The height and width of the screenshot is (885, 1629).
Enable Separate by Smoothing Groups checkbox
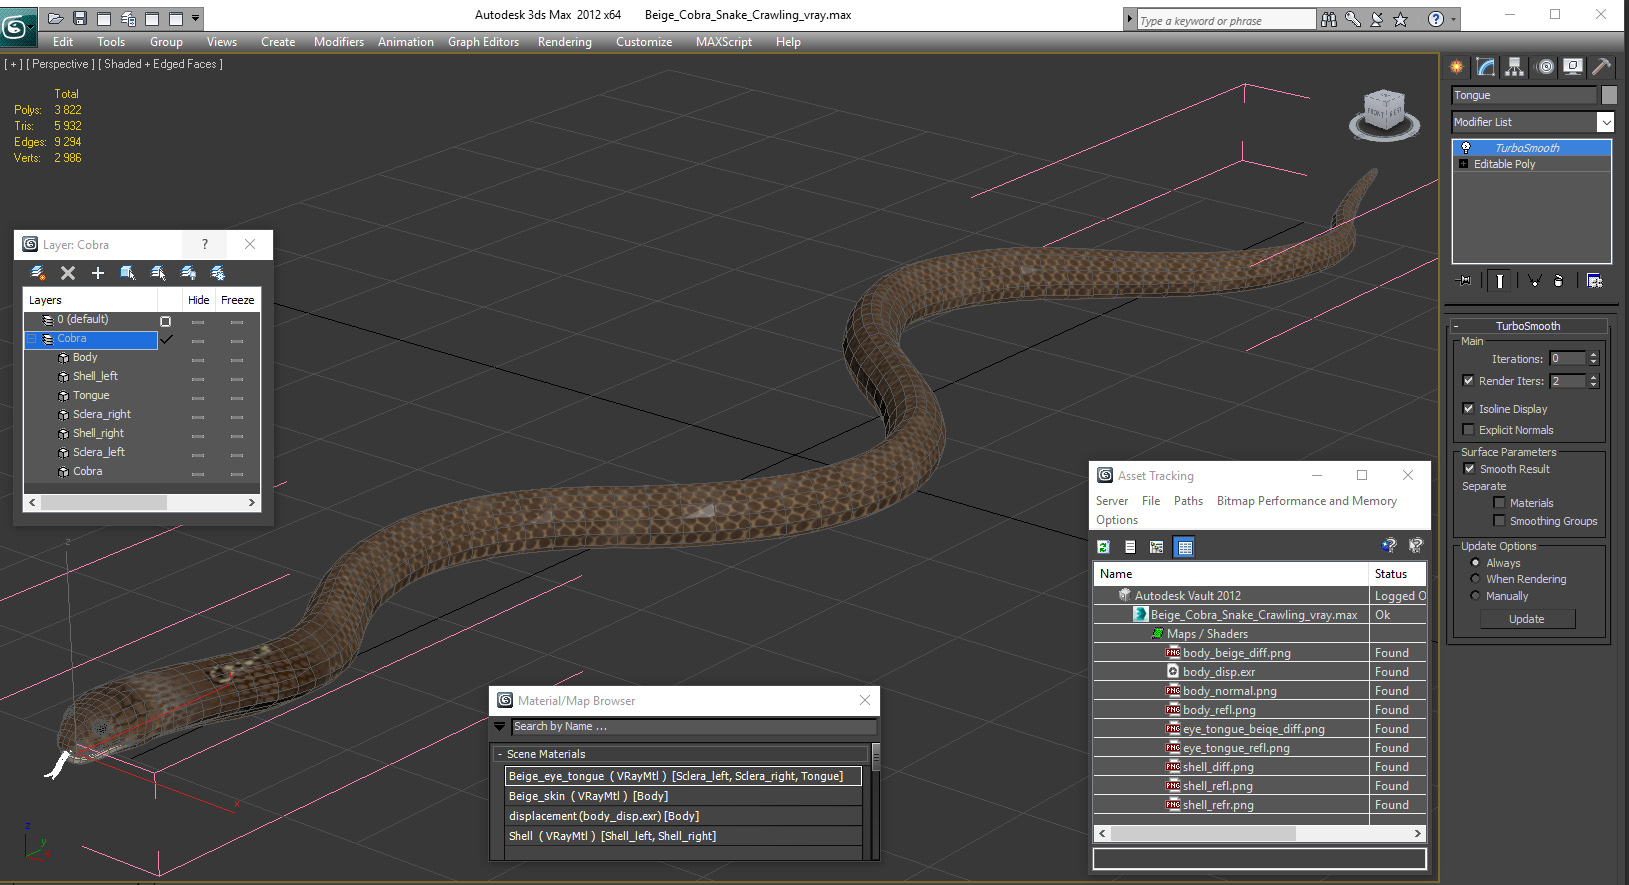(1499, 521)
